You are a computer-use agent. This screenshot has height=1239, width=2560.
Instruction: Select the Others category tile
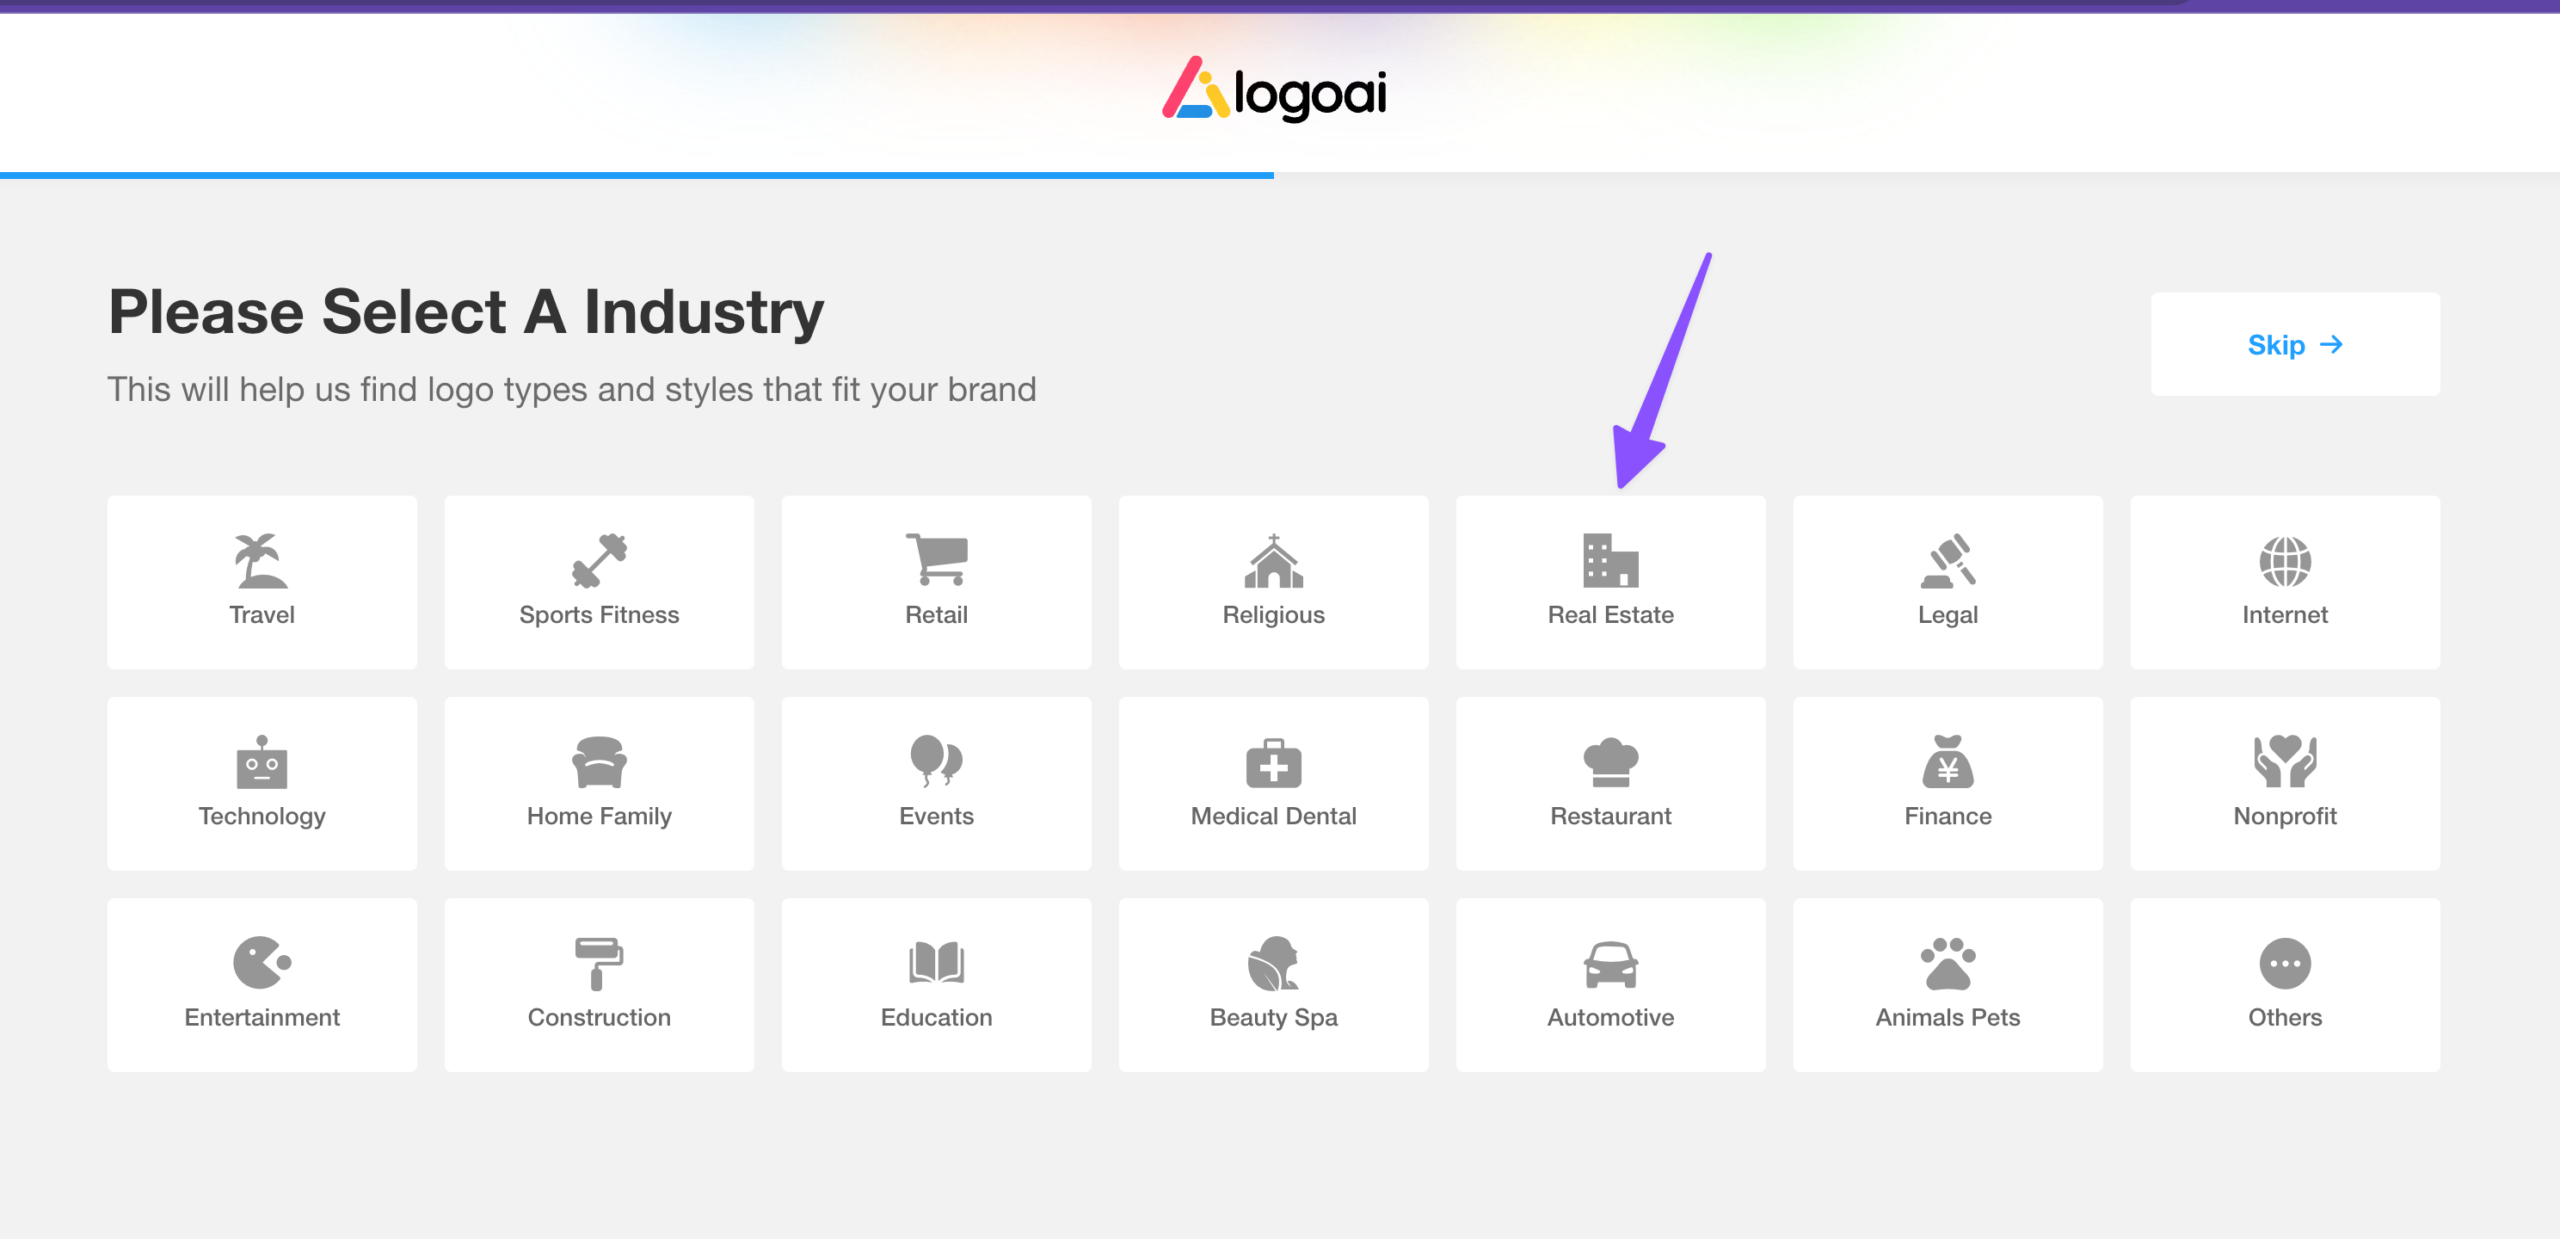[2285, 983]
